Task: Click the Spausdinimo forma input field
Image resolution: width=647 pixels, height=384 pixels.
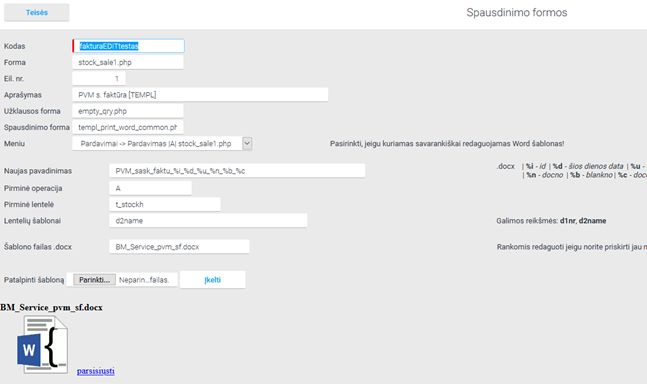Action: [128, 127]
